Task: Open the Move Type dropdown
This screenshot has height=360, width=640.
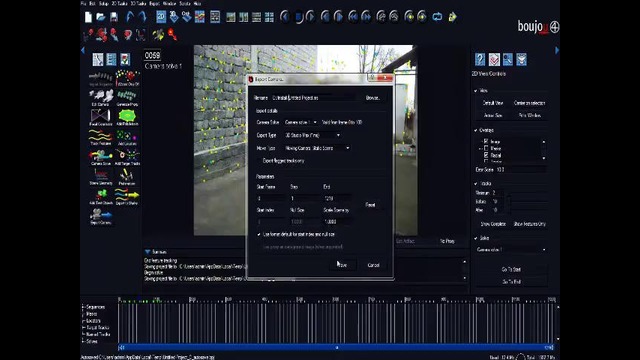Action: pyautogui.click(x=317, y=148)
